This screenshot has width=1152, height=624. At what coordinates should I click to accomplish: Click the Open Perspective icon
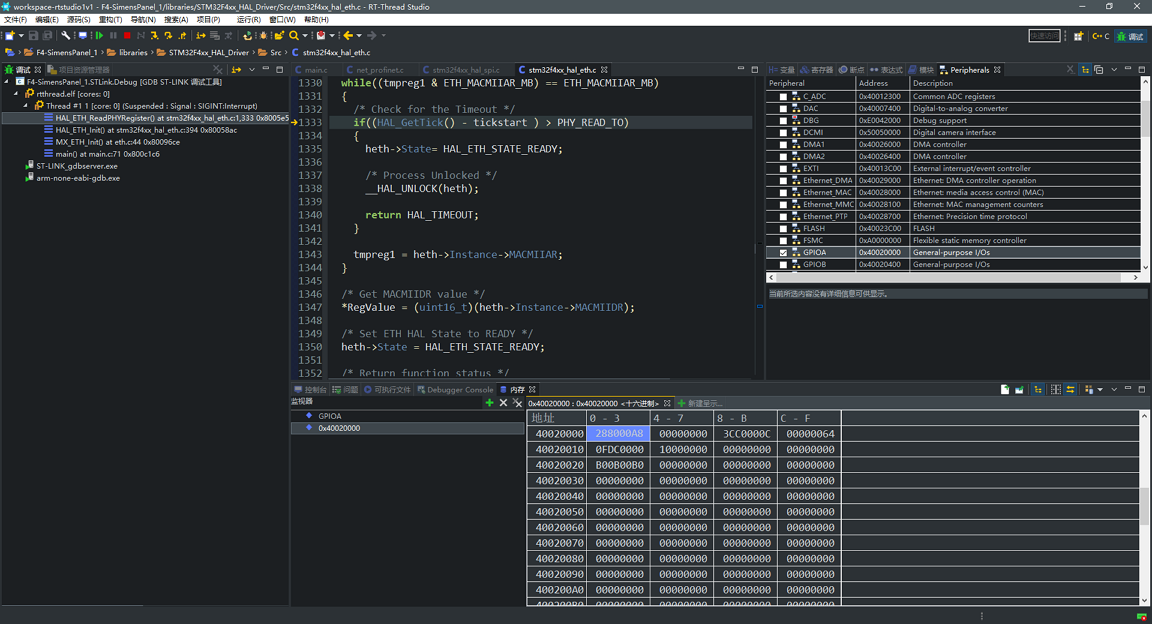click(1079, 36)
